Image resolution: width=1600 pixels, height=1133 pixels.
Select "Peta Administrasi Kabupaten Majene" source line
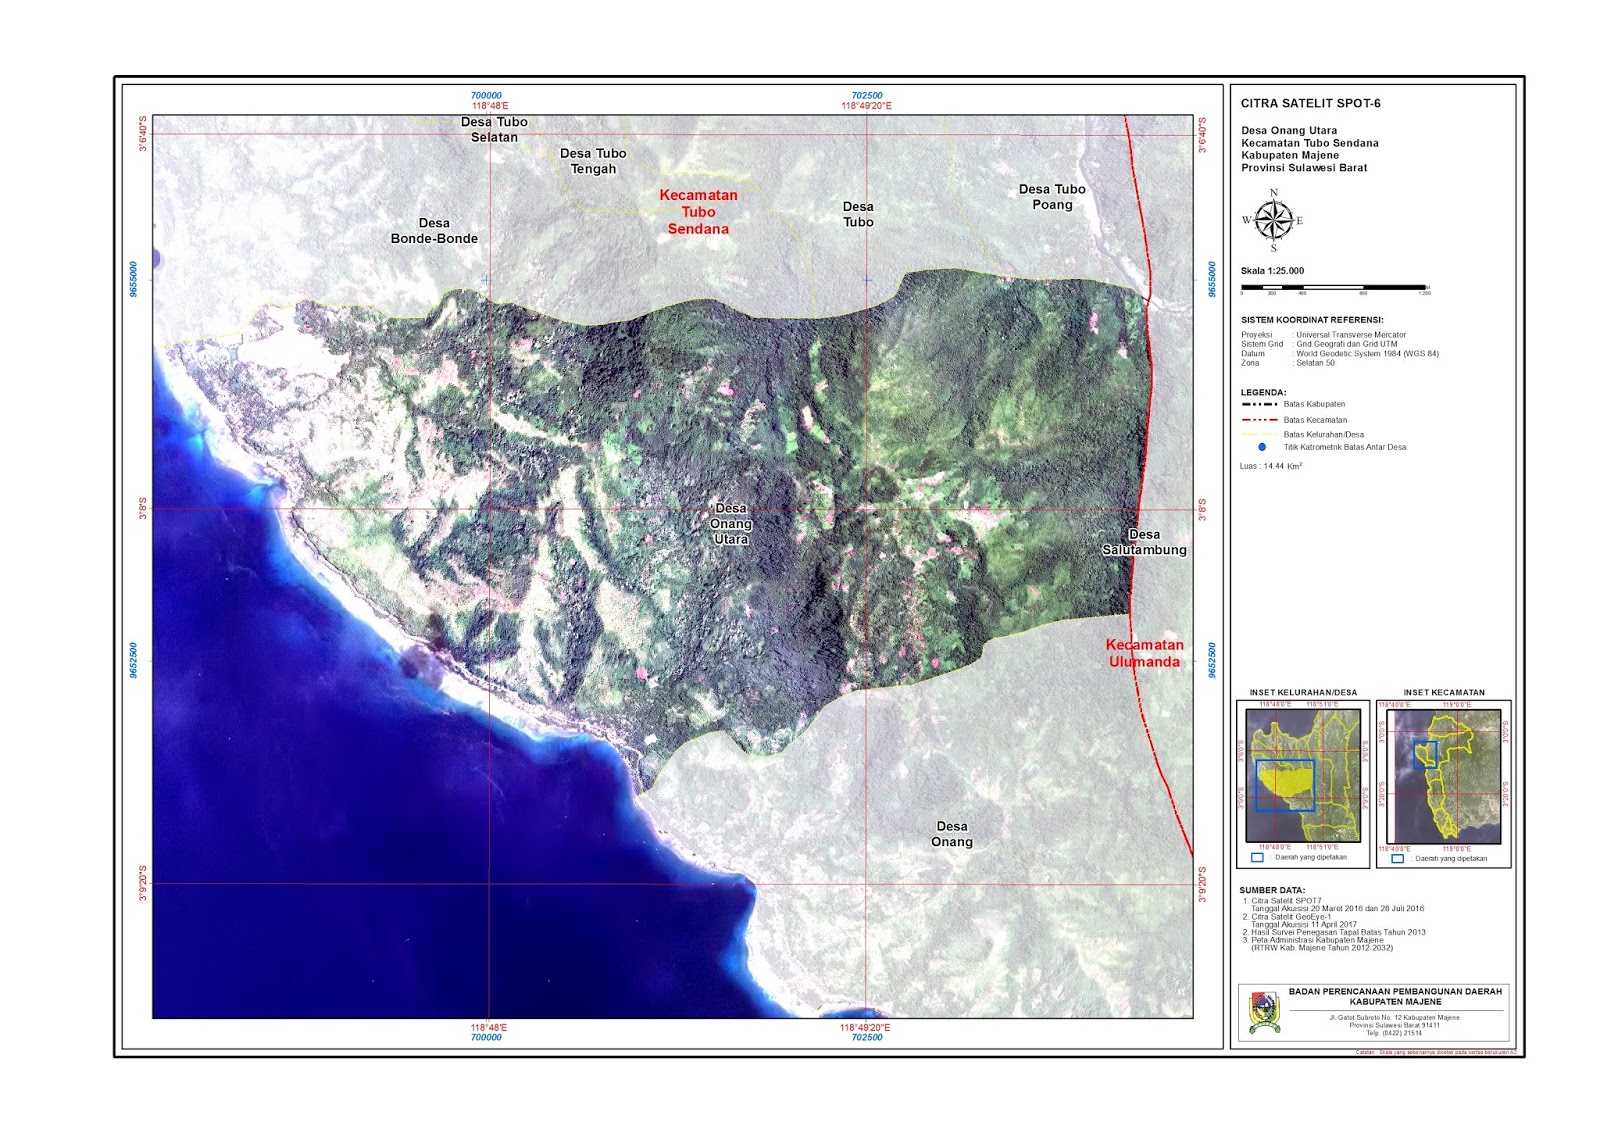click(1317, 940)
